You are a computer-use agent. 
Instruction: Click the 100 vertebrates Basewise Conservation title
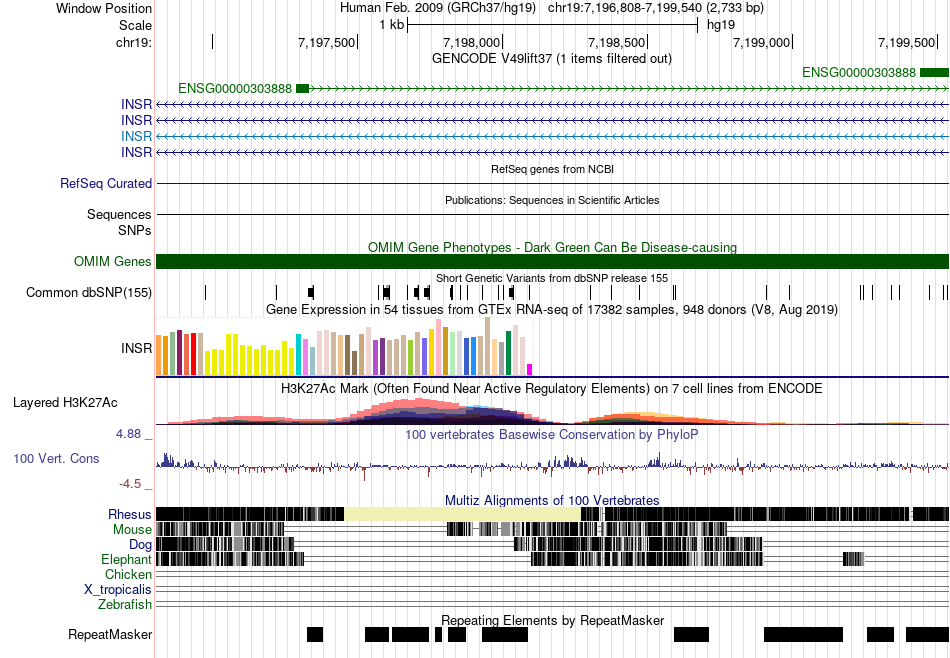tap(552, 434)
